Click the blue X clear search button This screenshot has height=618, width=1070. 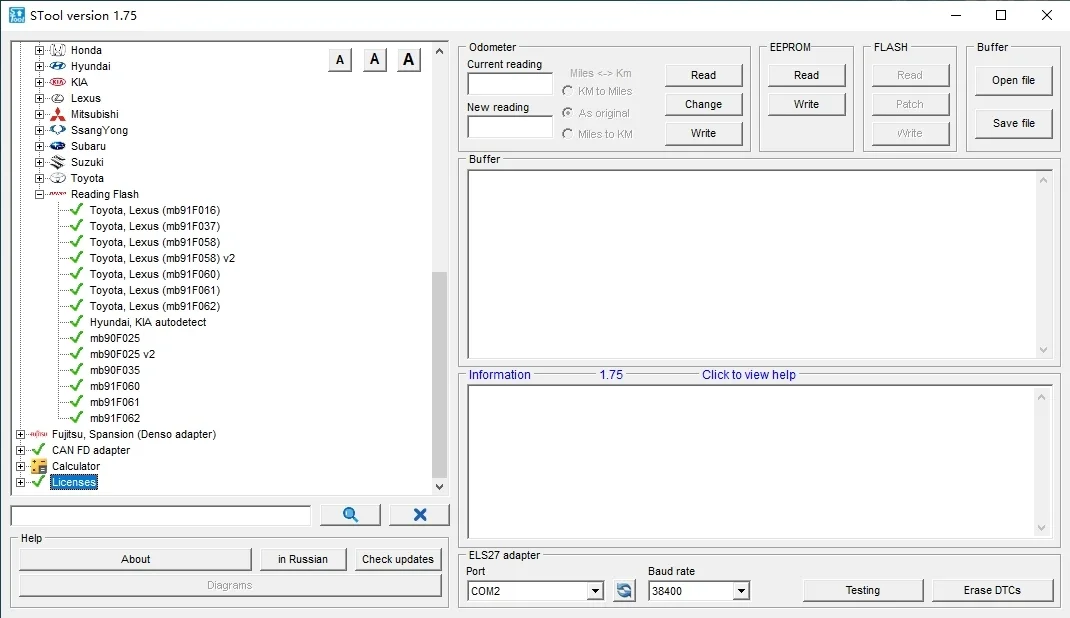coord(419,515)
